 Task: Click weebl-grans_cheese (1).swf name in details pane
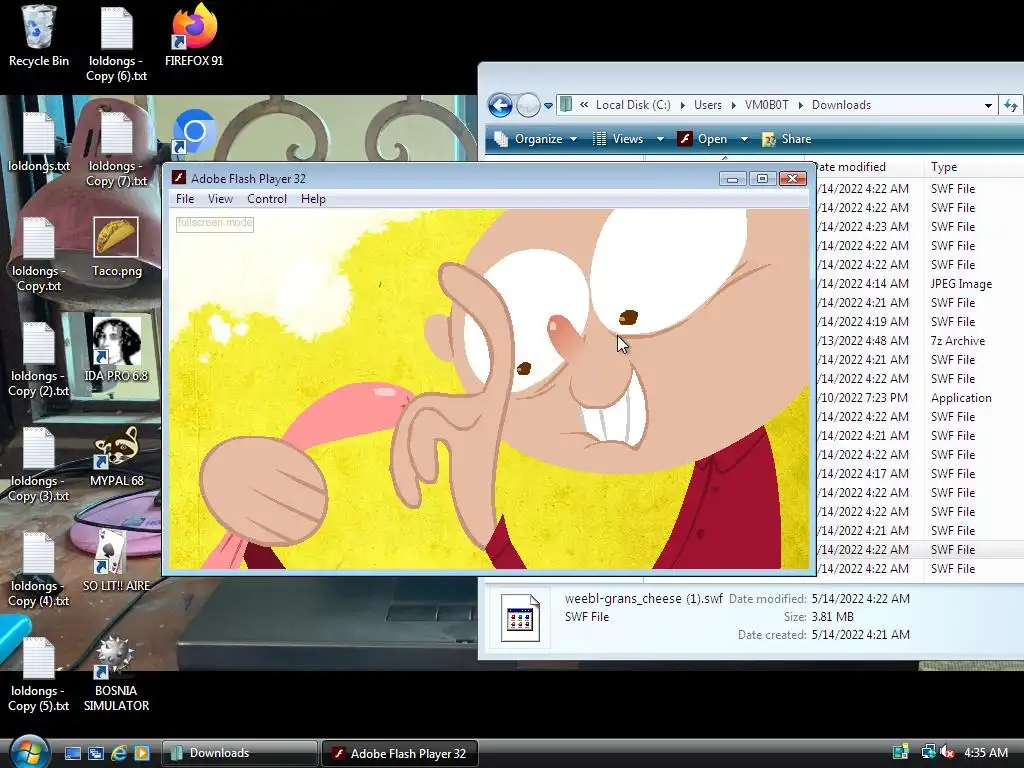(643, 599)
